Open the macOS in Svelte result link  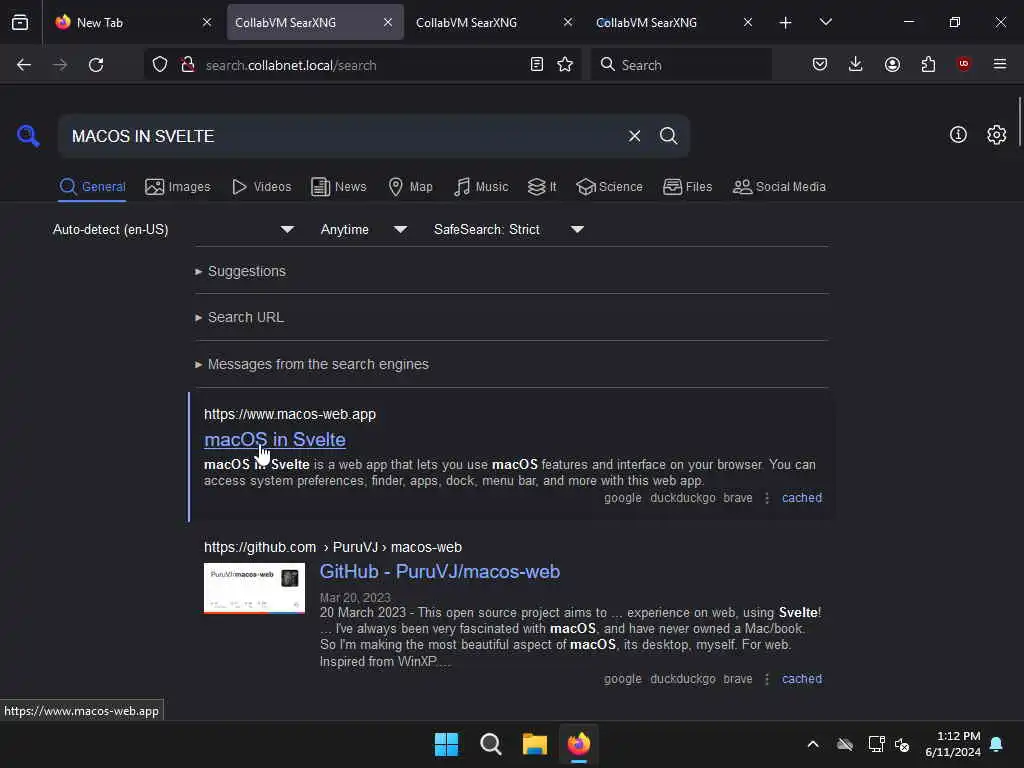click(x=275, y=440)
